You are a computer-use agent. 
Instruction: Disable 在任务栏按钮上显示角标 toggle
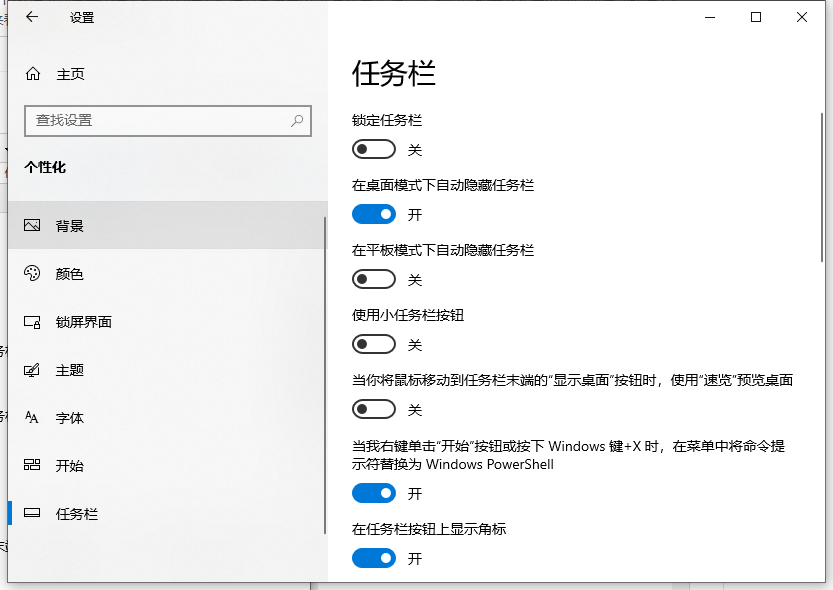(374, 558)
